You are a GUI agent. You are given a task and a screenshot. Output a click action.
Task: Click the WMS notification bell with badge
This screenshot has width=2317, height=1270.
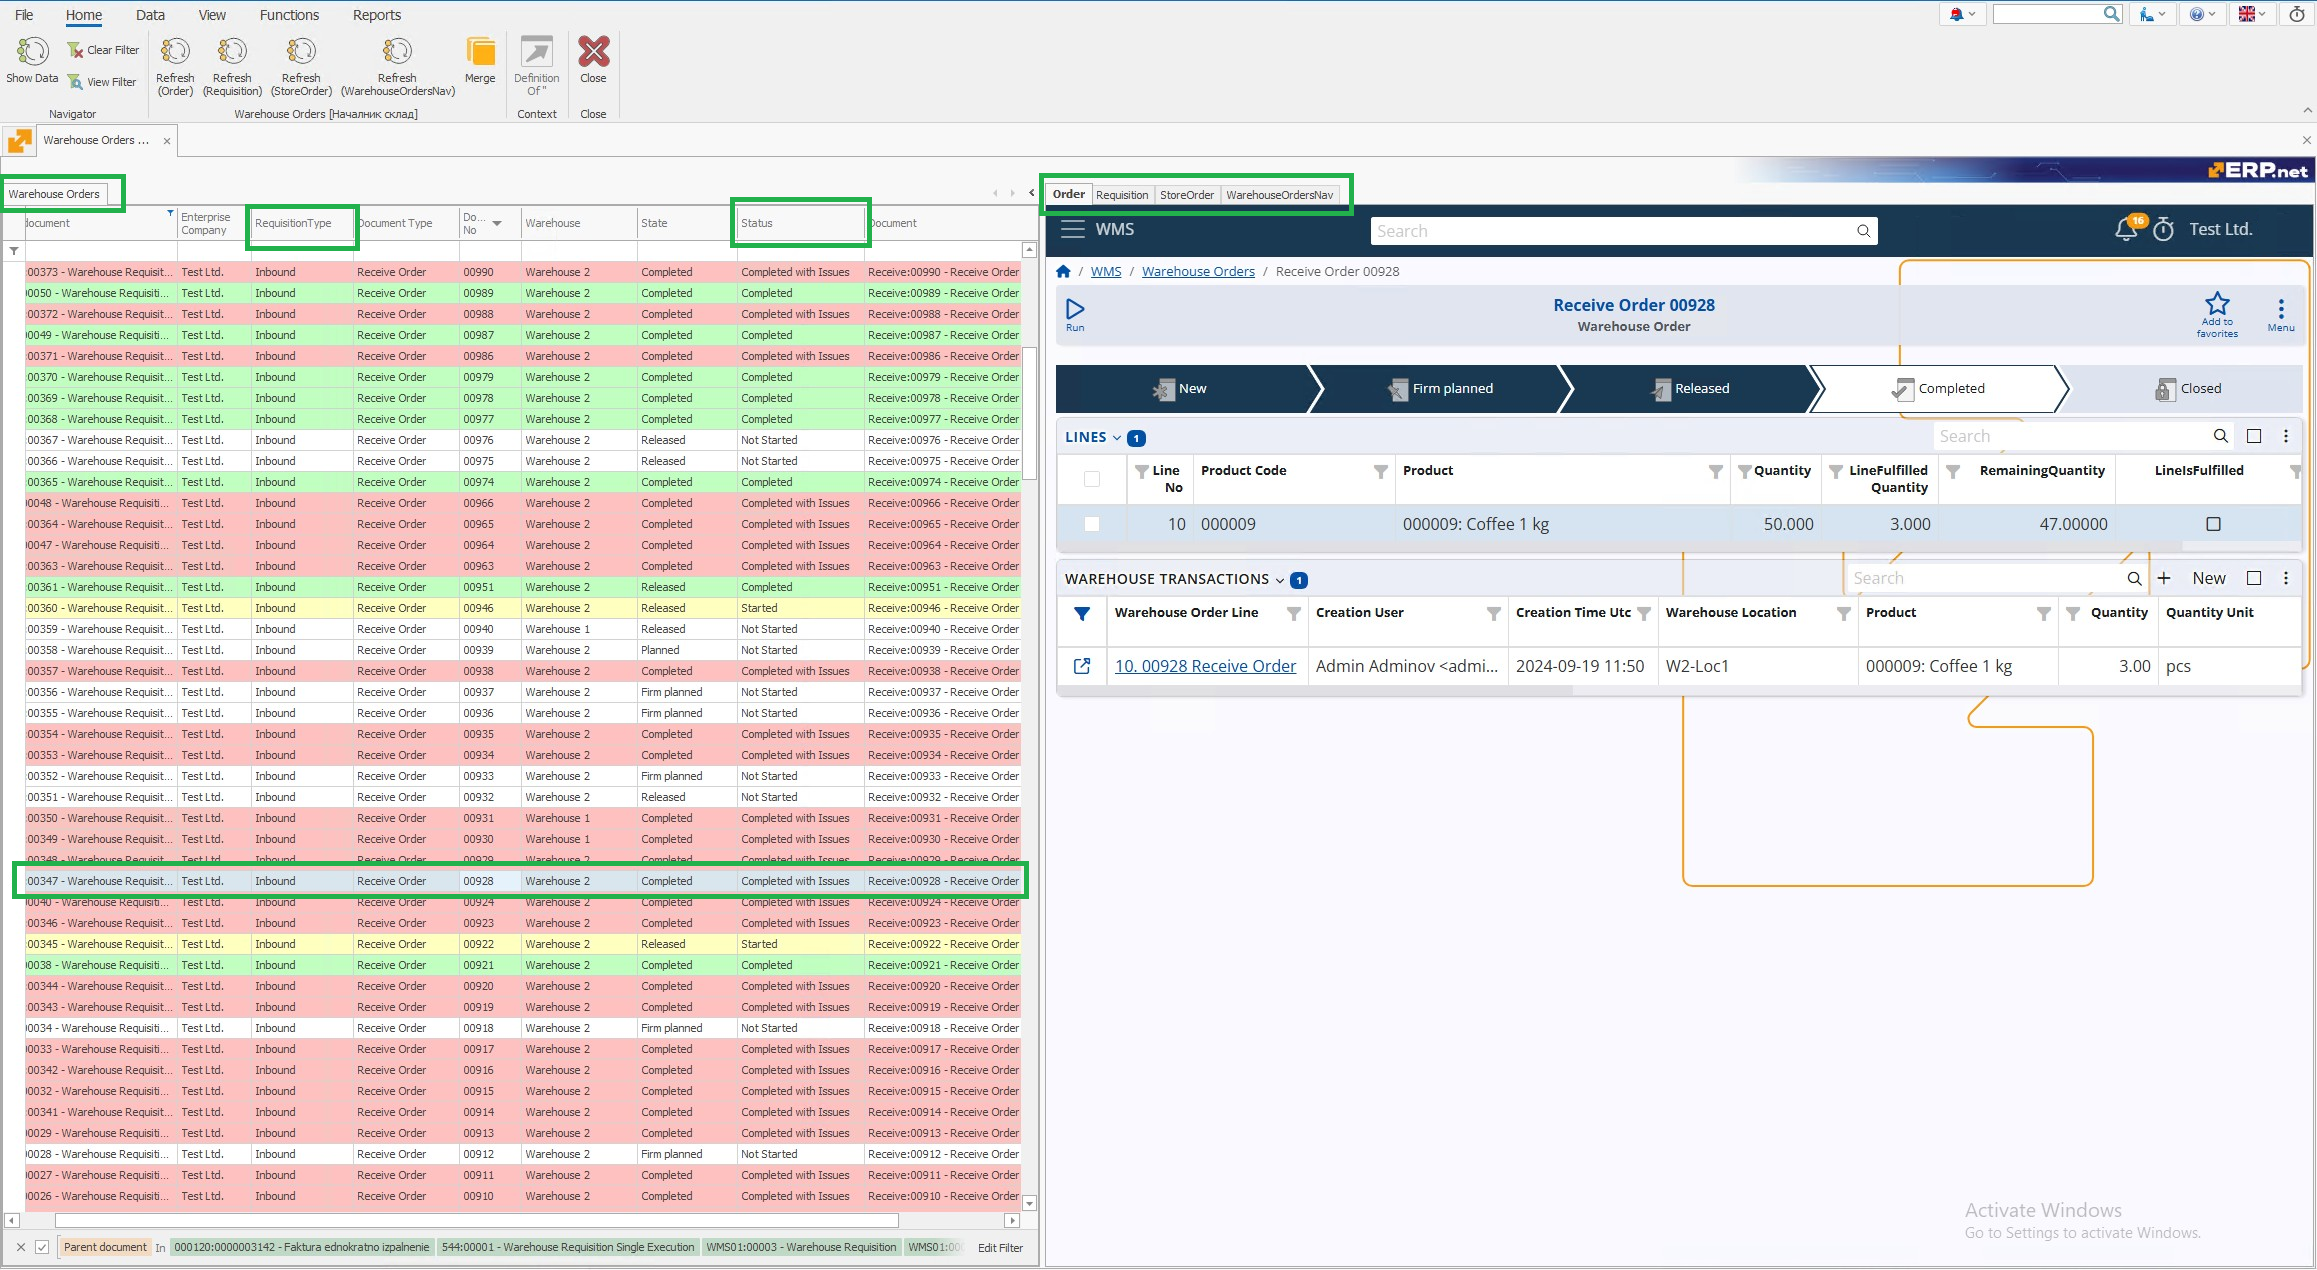pyautogui.click(x=2125, y=230)
